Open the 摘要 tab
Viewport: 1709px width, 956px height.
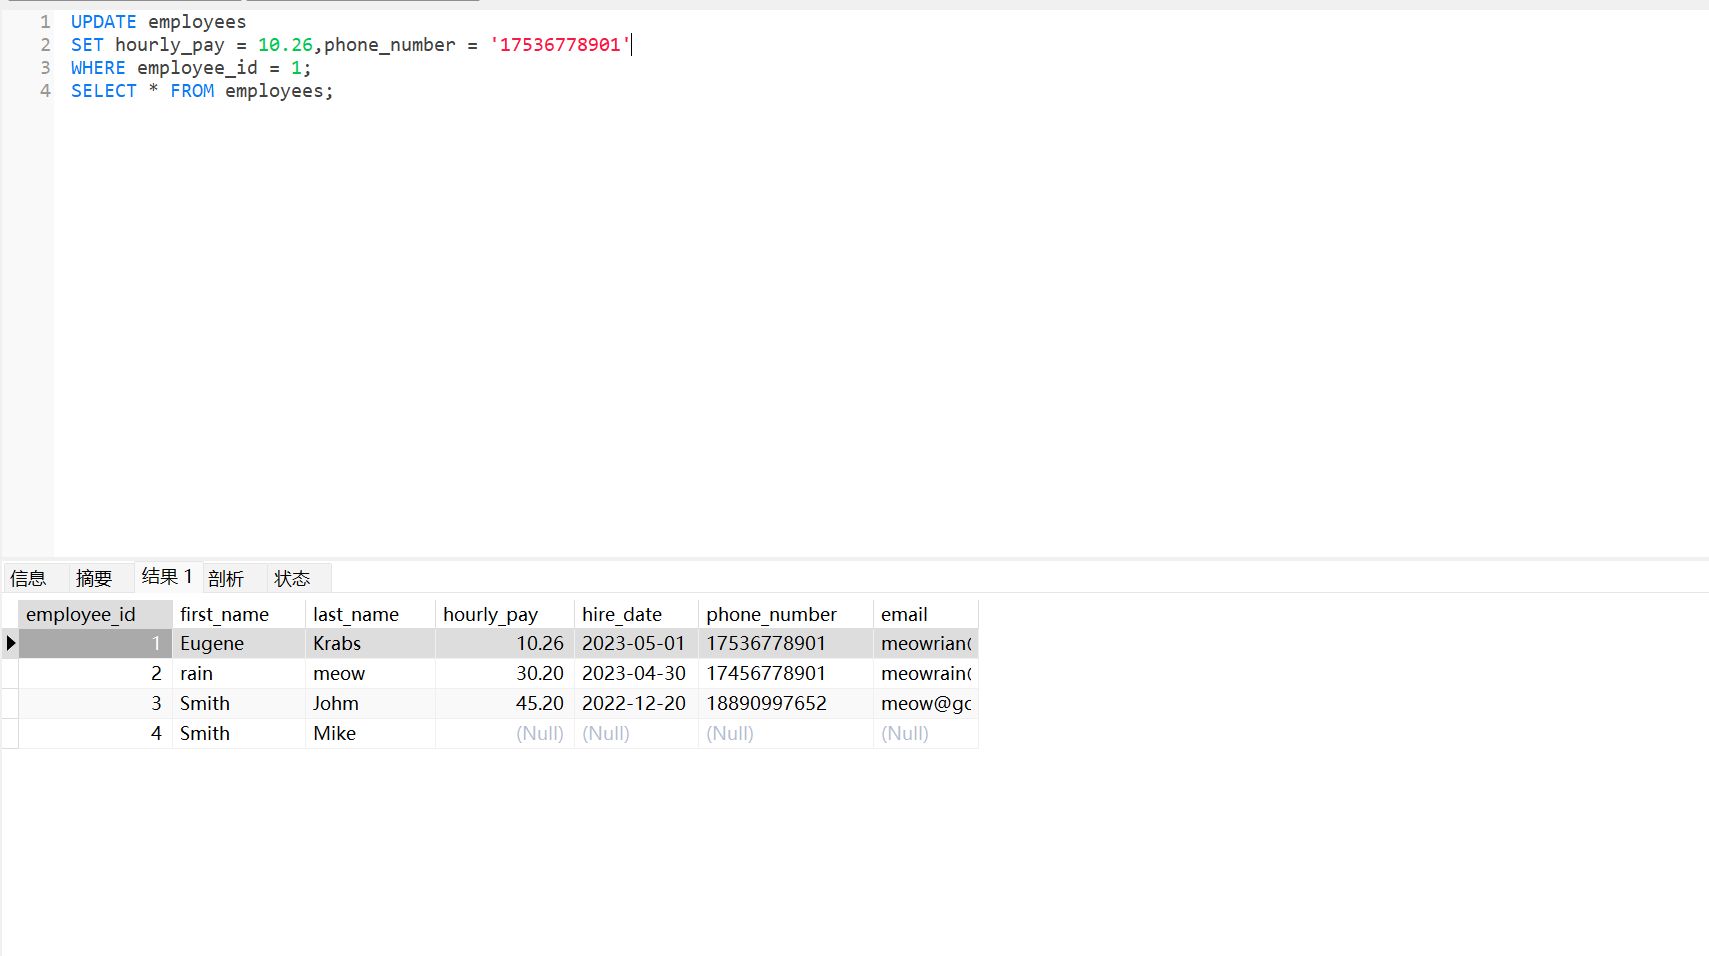94,578
